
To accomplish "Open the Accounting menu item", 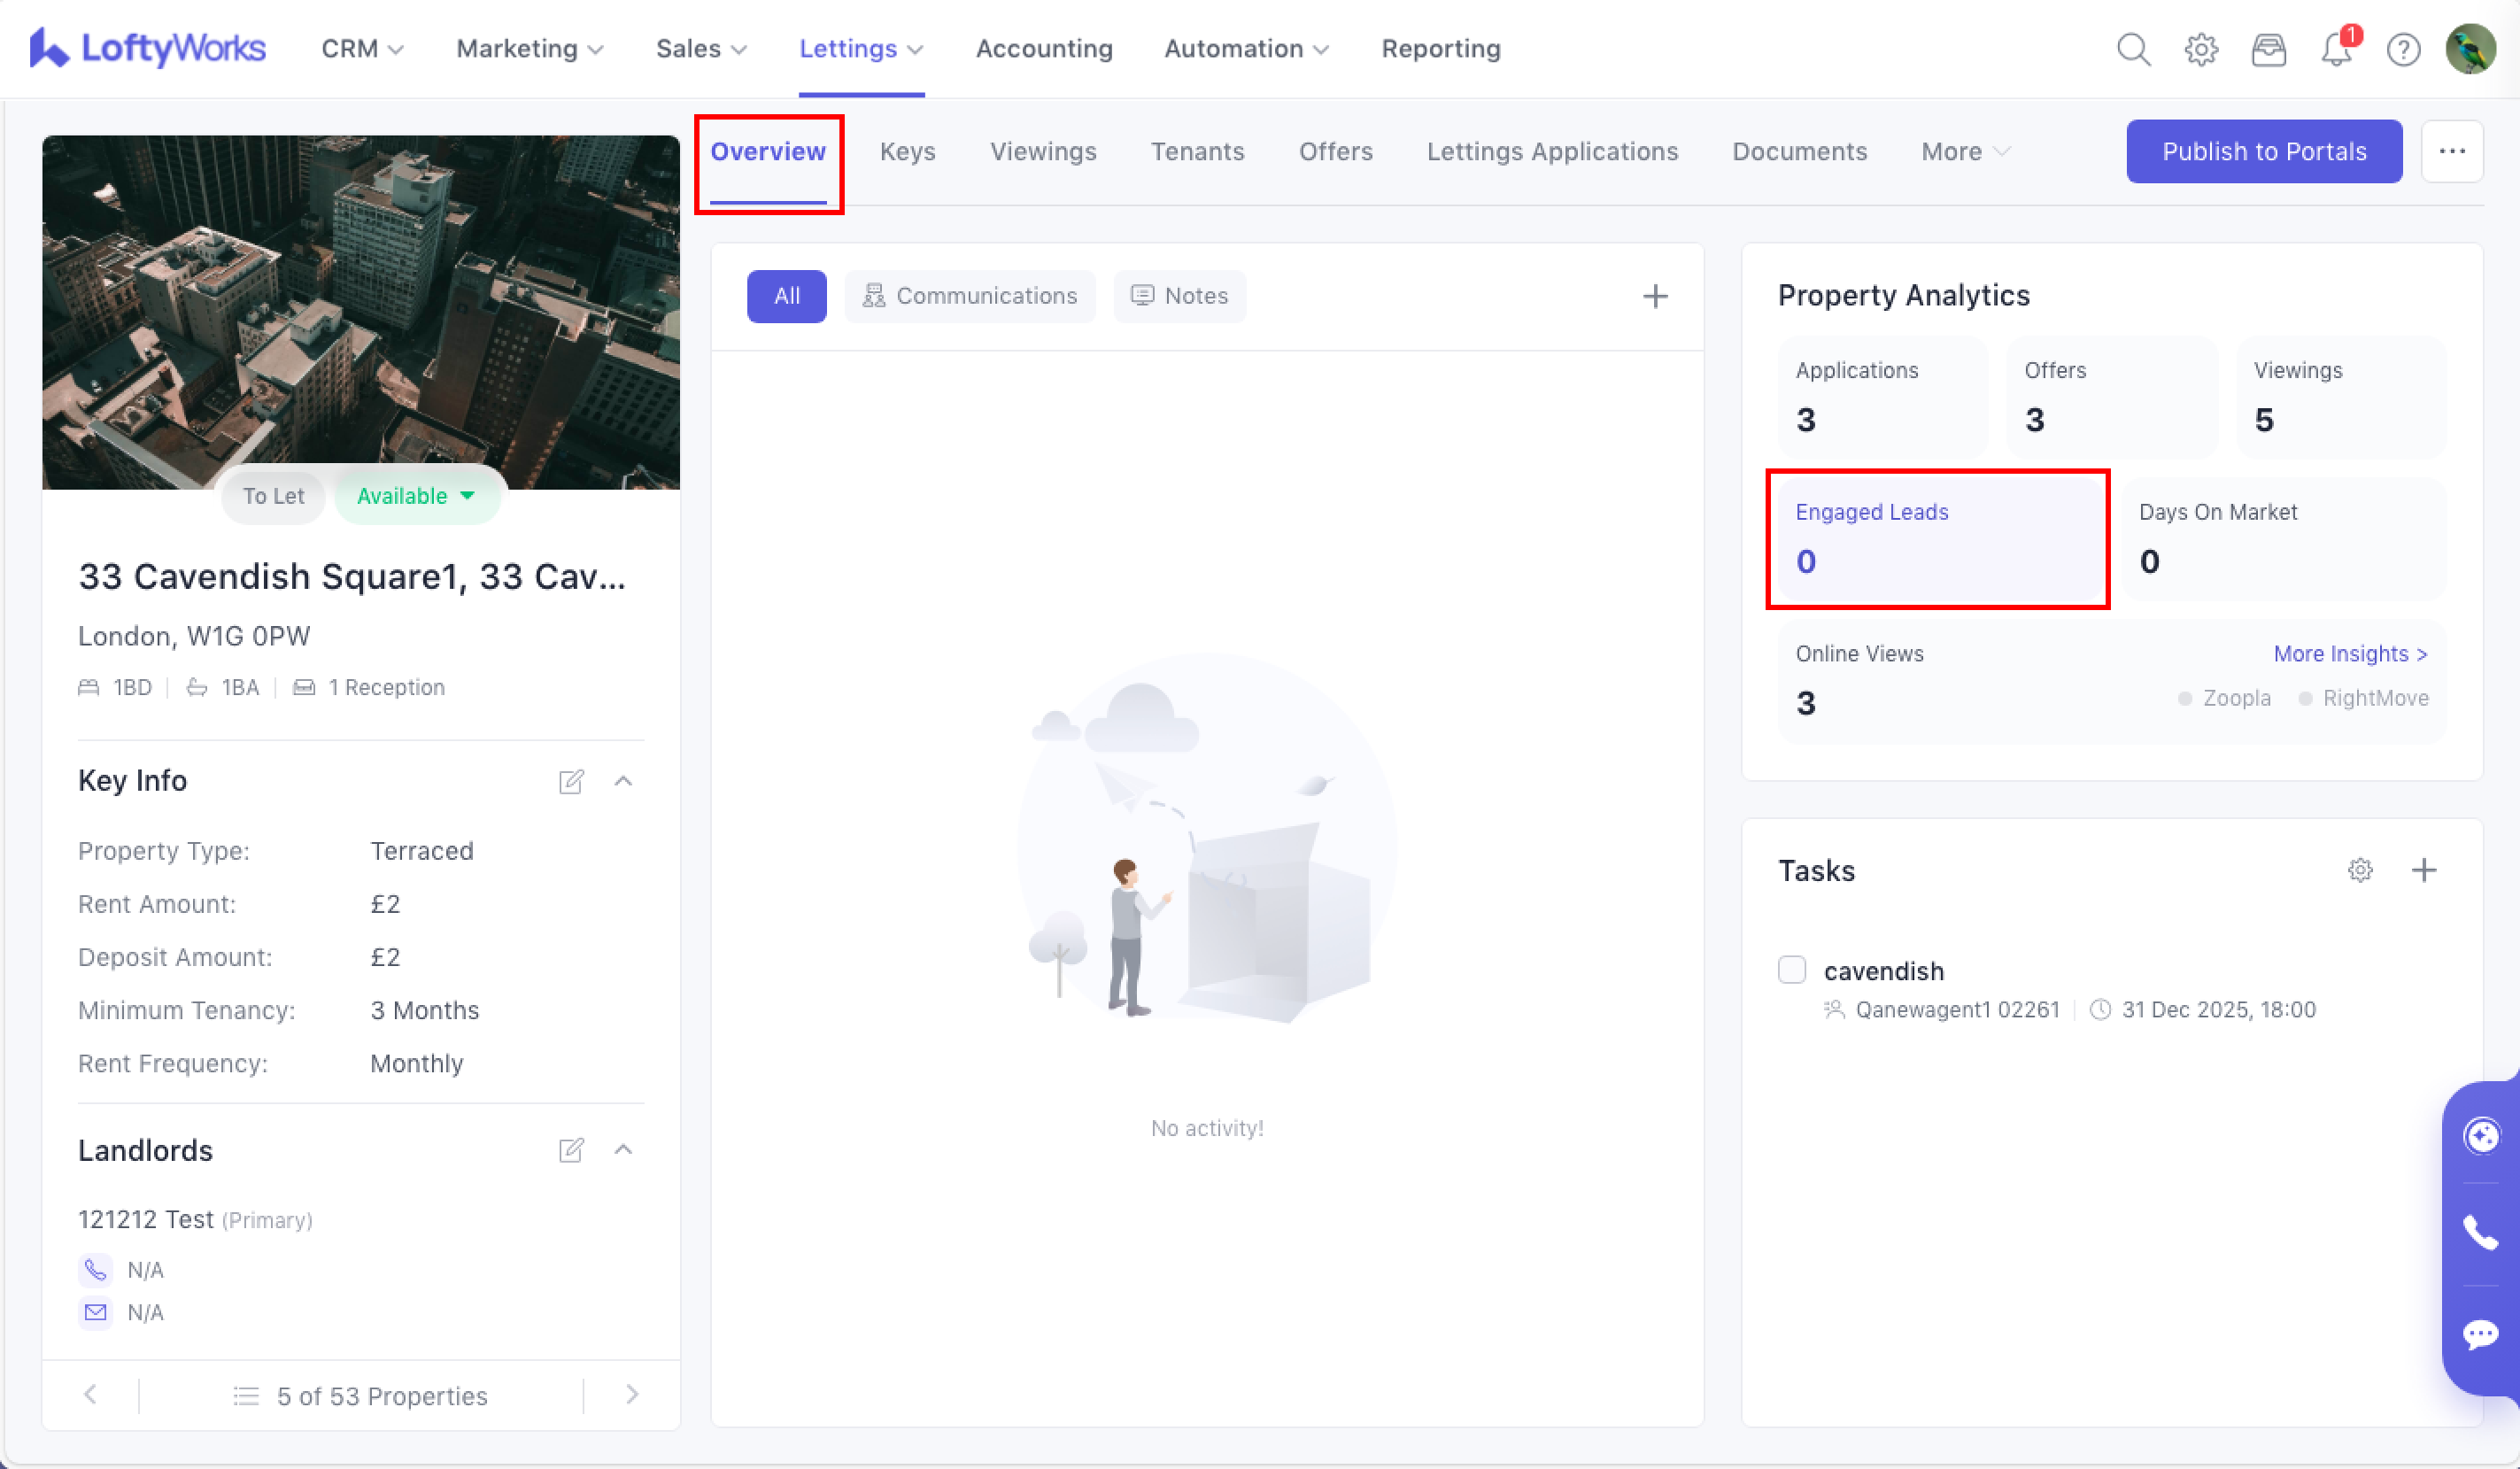I will [1044, 49].
